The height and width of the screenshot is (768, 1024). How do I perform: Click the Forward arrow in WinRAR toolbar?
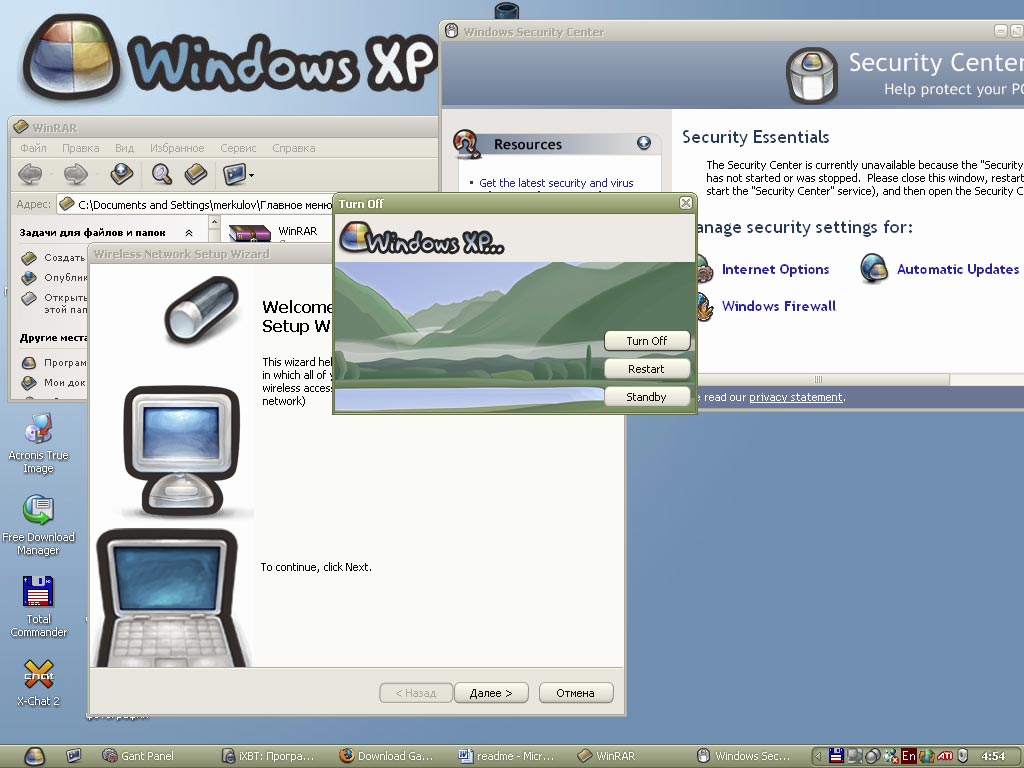click(76, 174)
